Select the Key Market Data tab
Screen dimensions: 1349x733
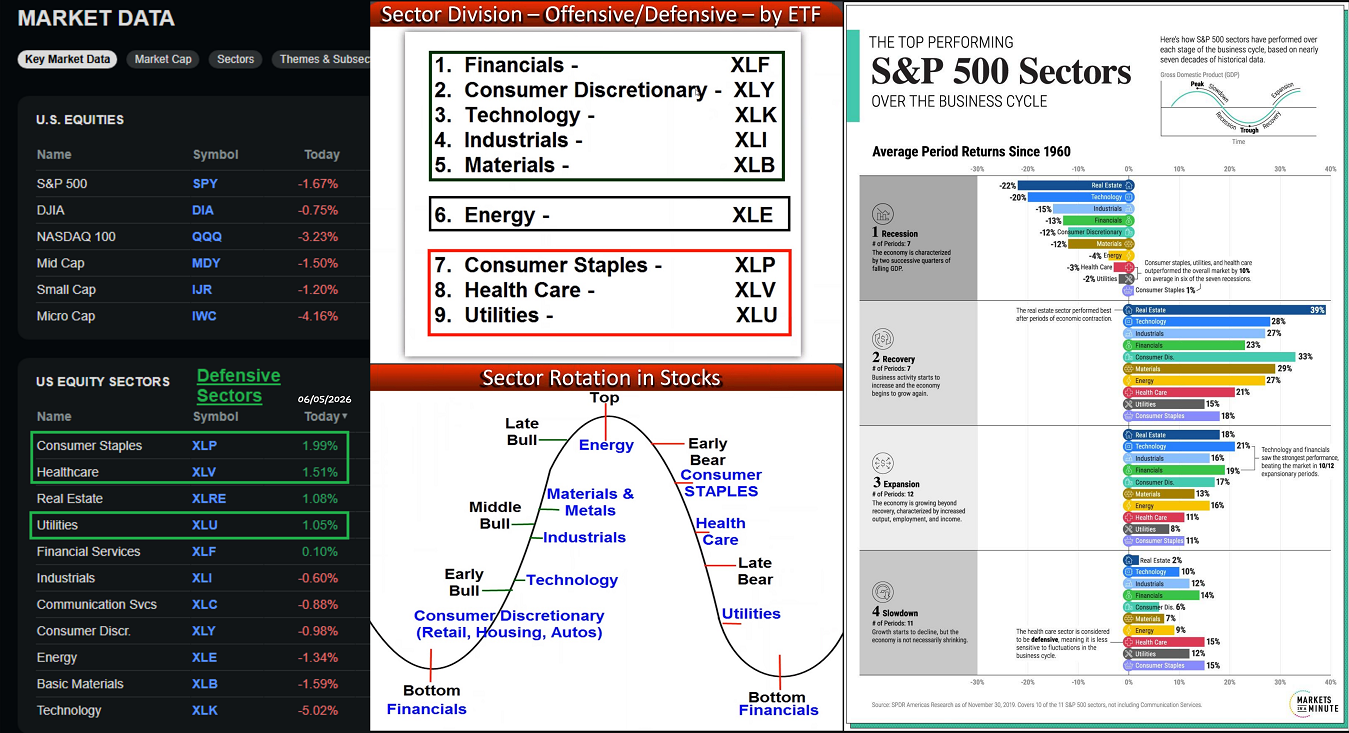[x=67, y=59]
